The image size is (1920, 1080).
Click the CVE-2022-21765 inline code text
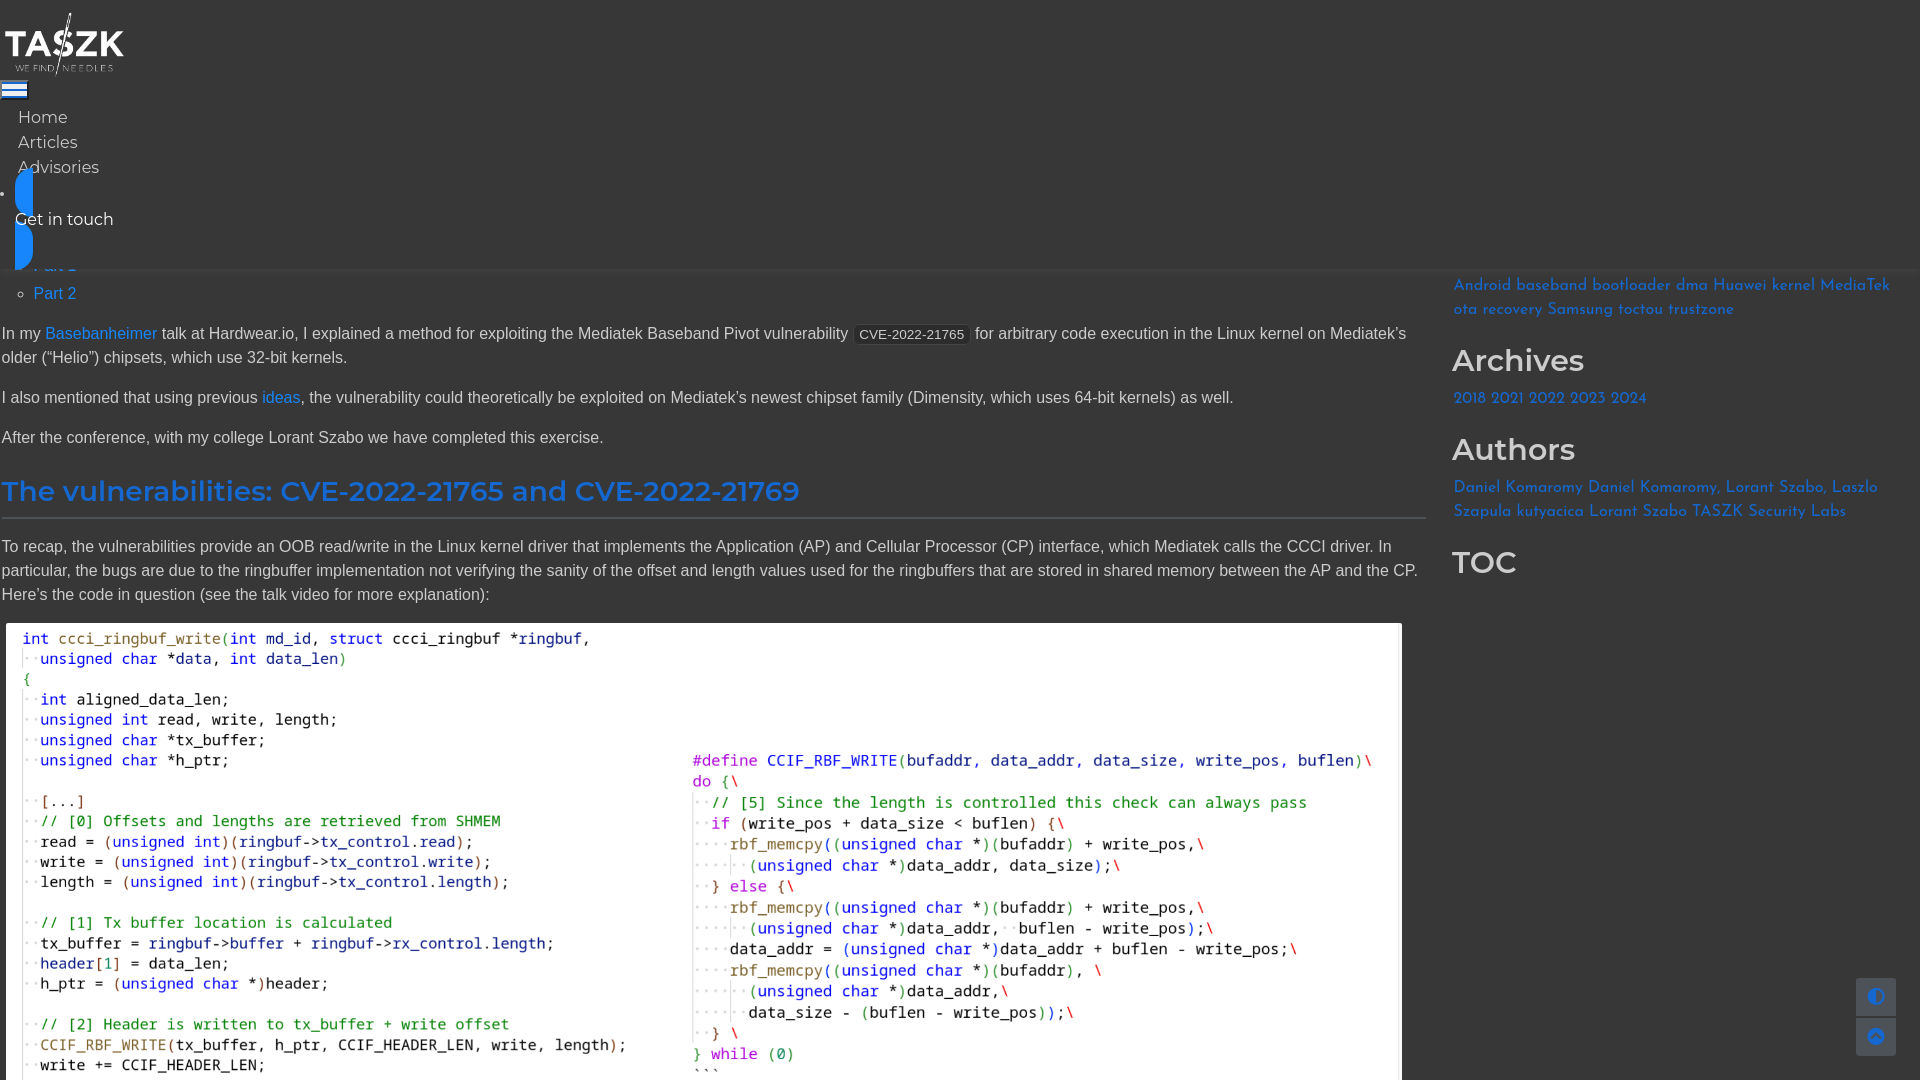(x=911, y=335)
